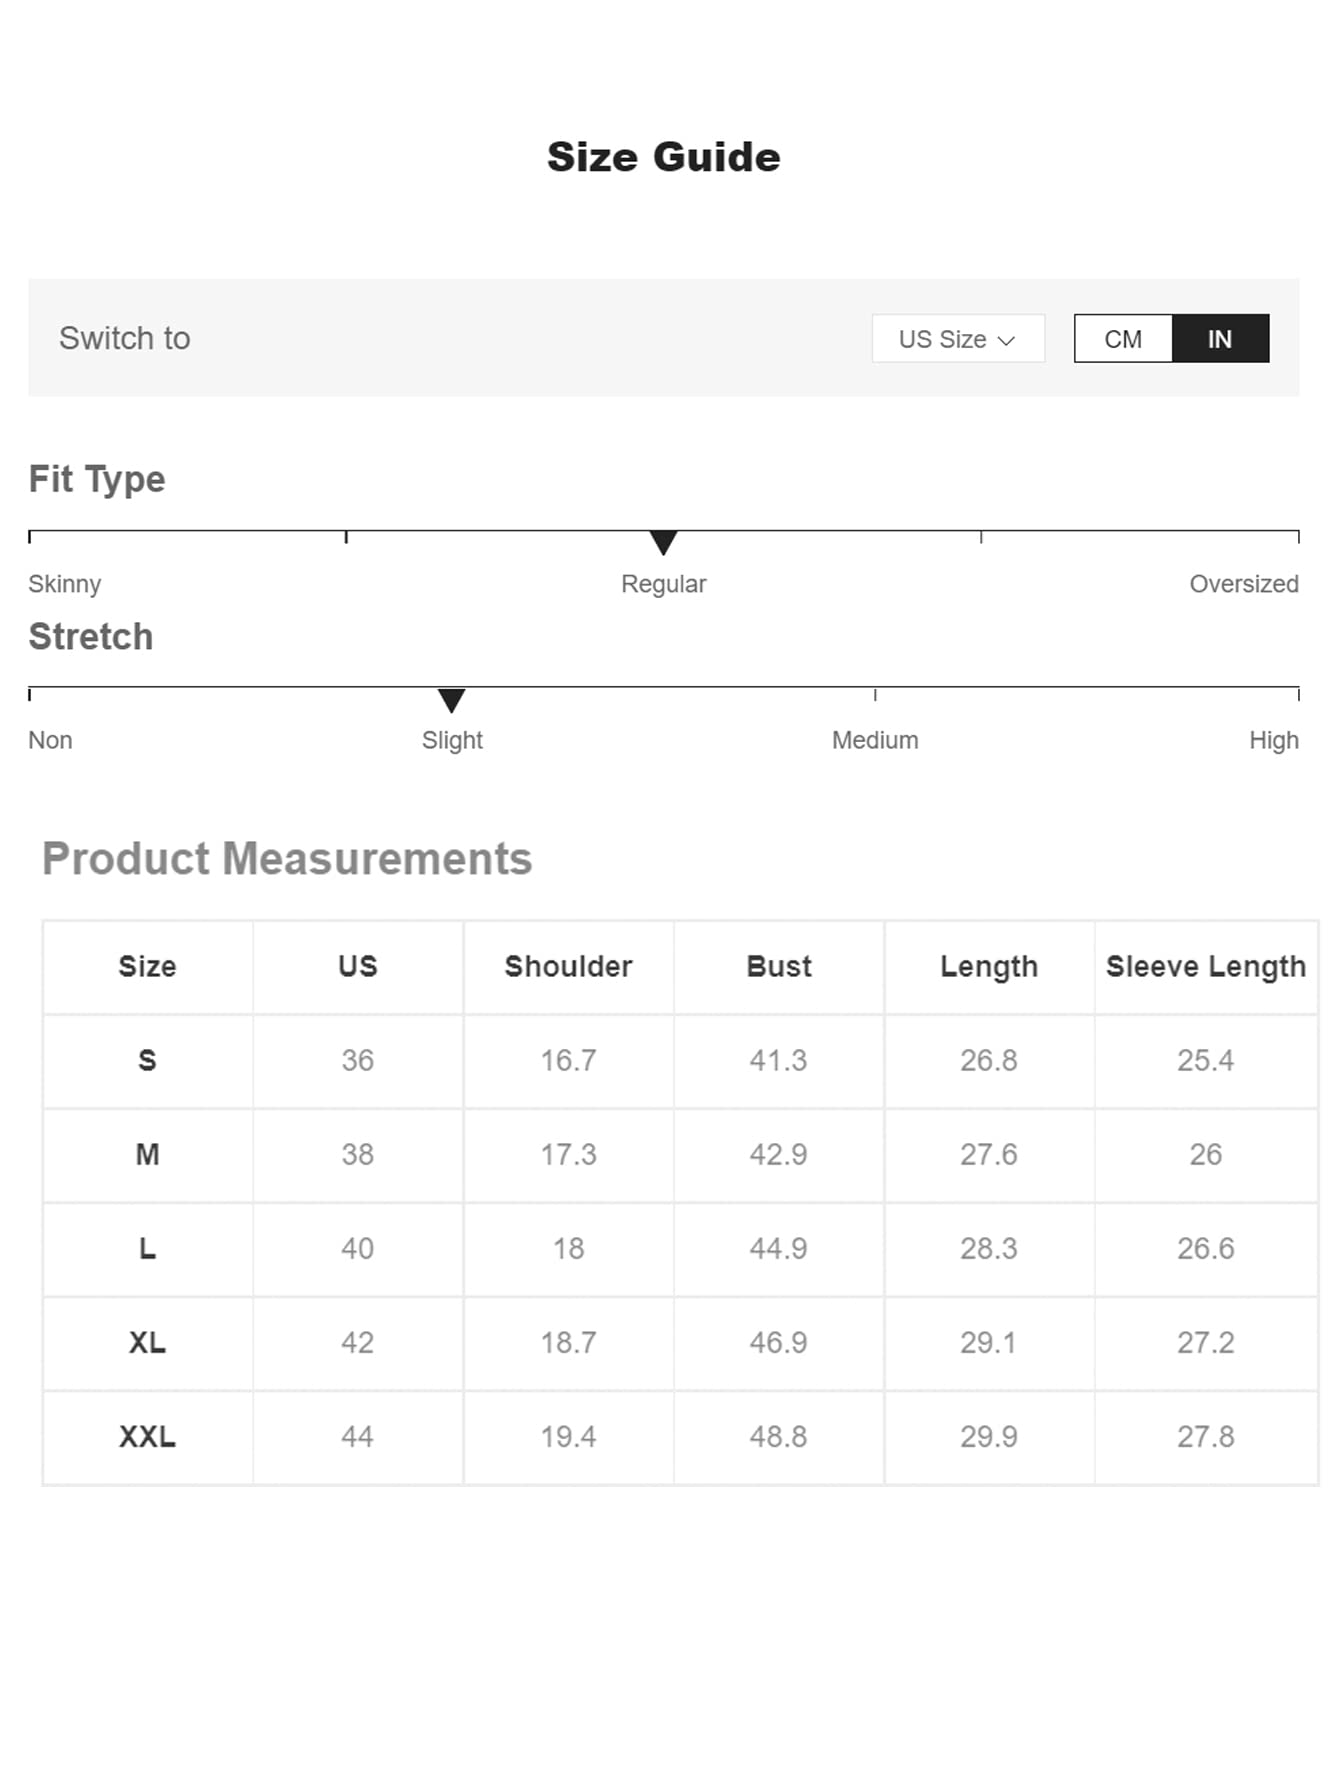Select the S size row label
Screen dimensions: 1340x1785
tap(148, 1060)
